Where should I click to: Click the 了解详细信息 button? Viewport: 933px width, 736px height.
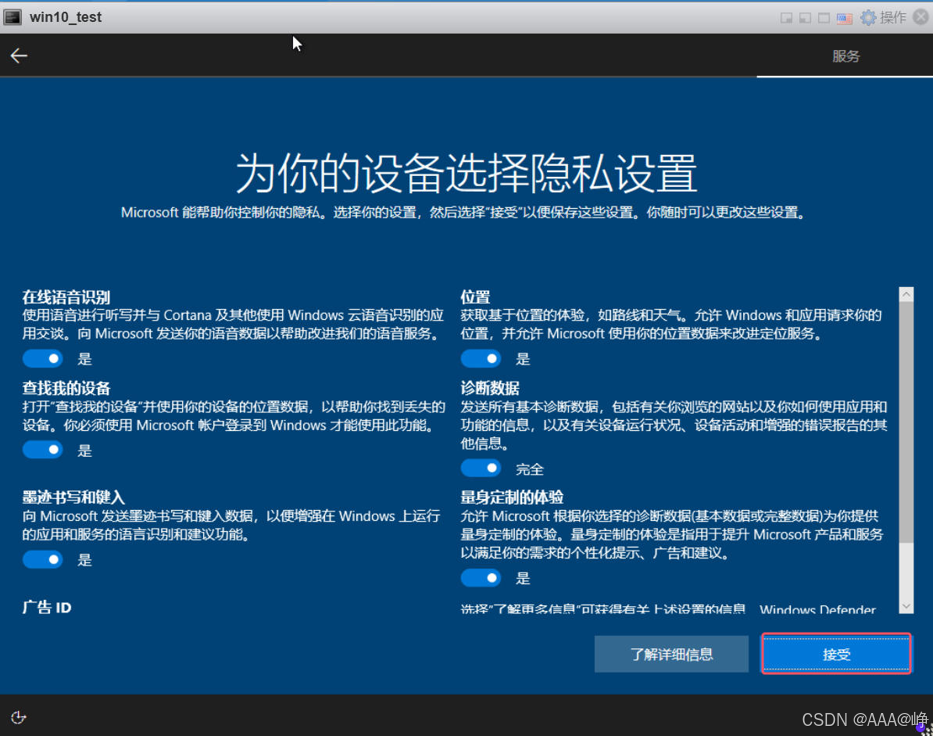(x=671, y=654)
